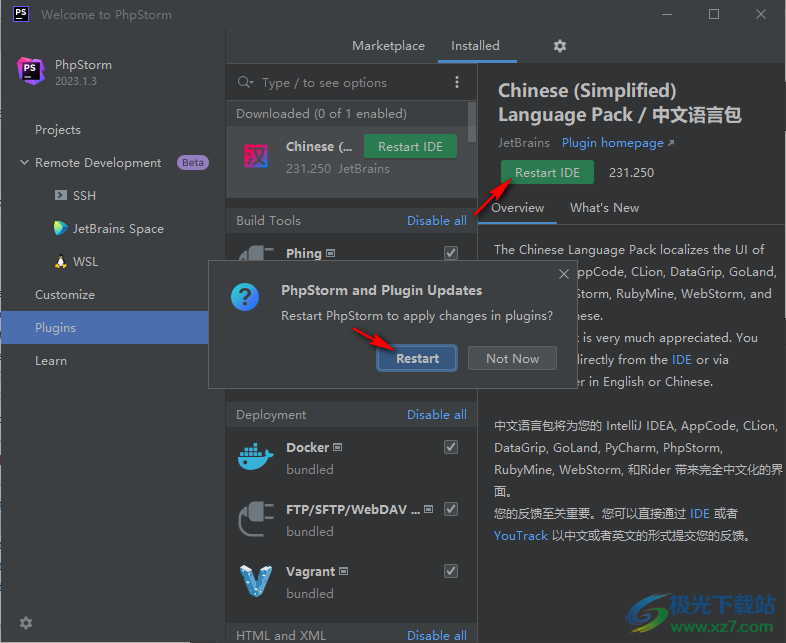Screen dimensions: 786x643
Task: Open the YouTrack link
Action: coord(521,536)
